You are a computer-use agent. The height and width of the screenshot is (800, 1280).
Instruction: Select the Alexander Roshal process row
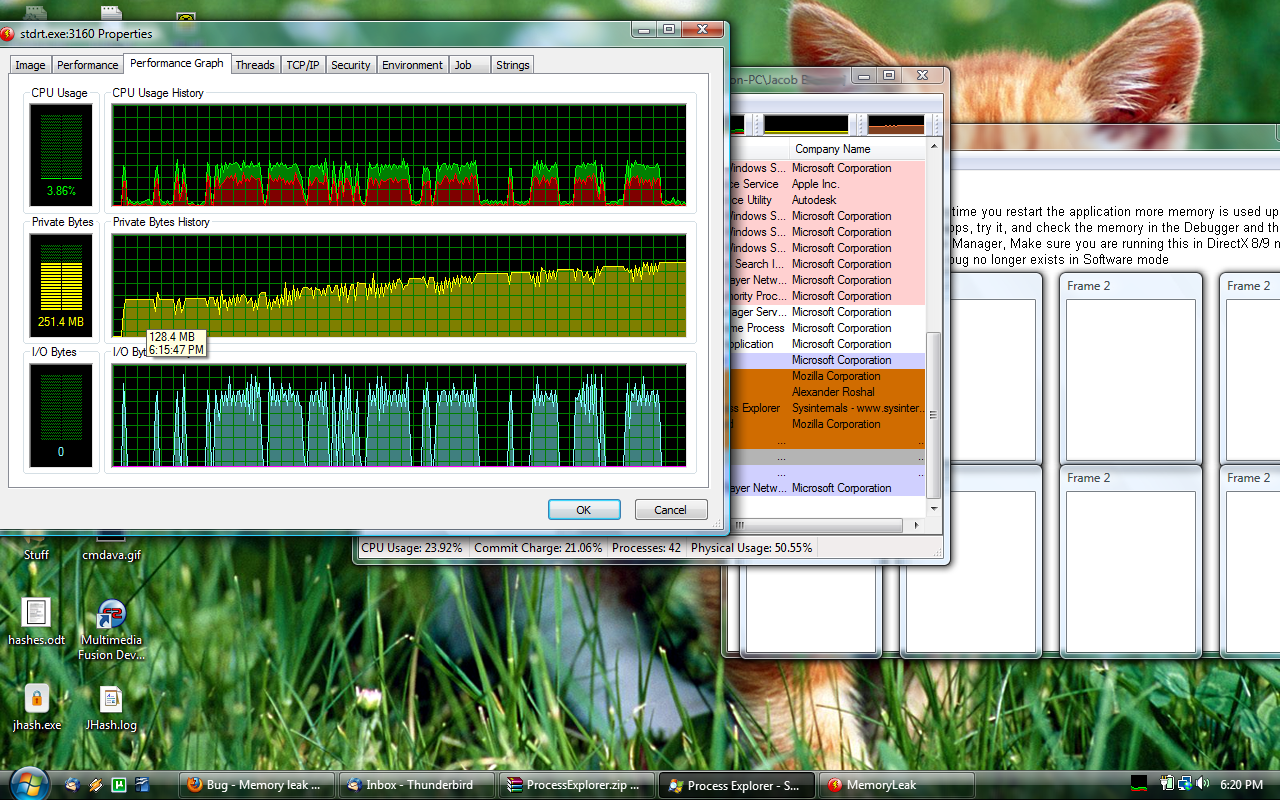pyautogui.click(x=833, y=392)
